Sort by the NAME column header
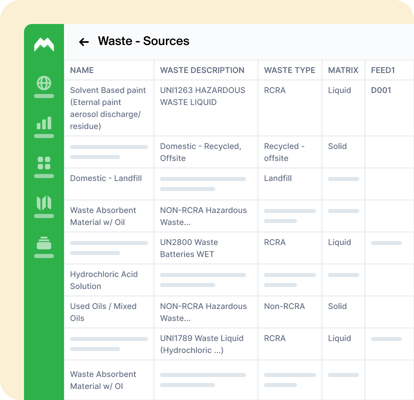Viewport: 414px width, 400px height. tap(82, 70)
